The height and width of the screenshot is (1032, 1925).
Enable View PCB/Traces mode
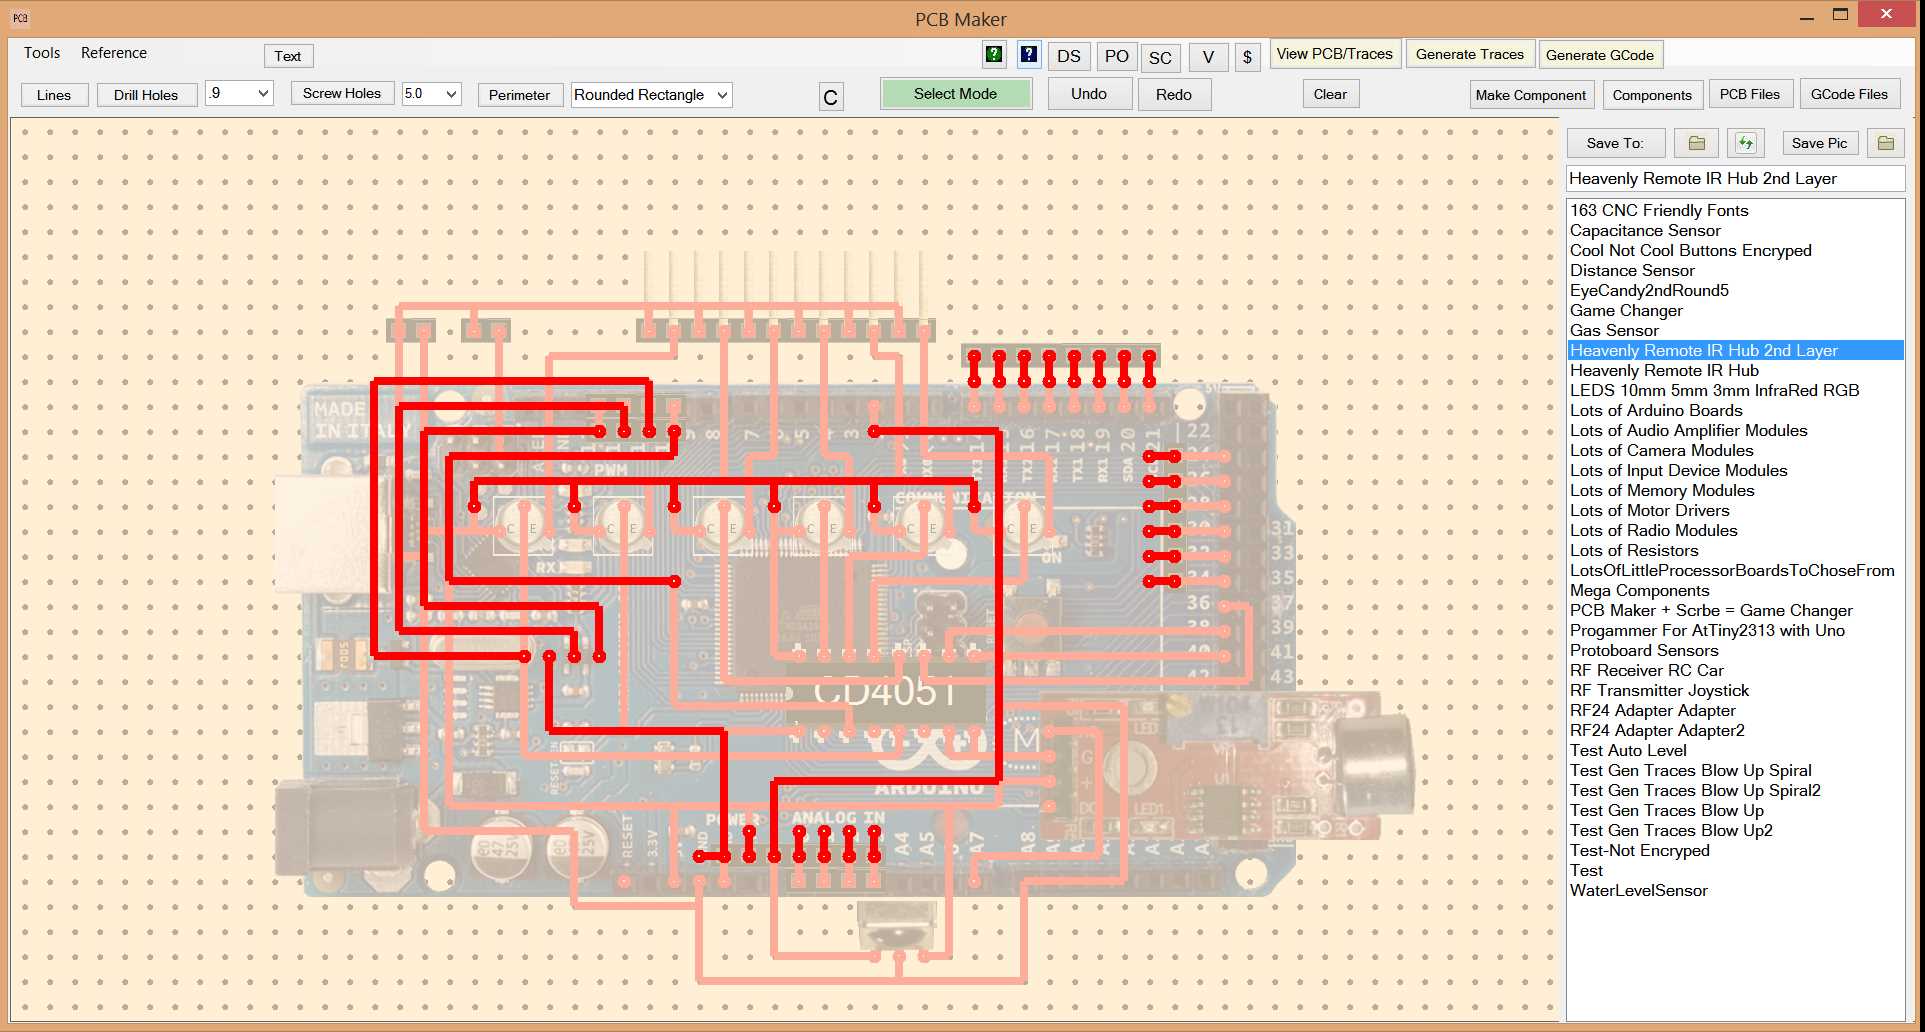[x=1335, y=54]
